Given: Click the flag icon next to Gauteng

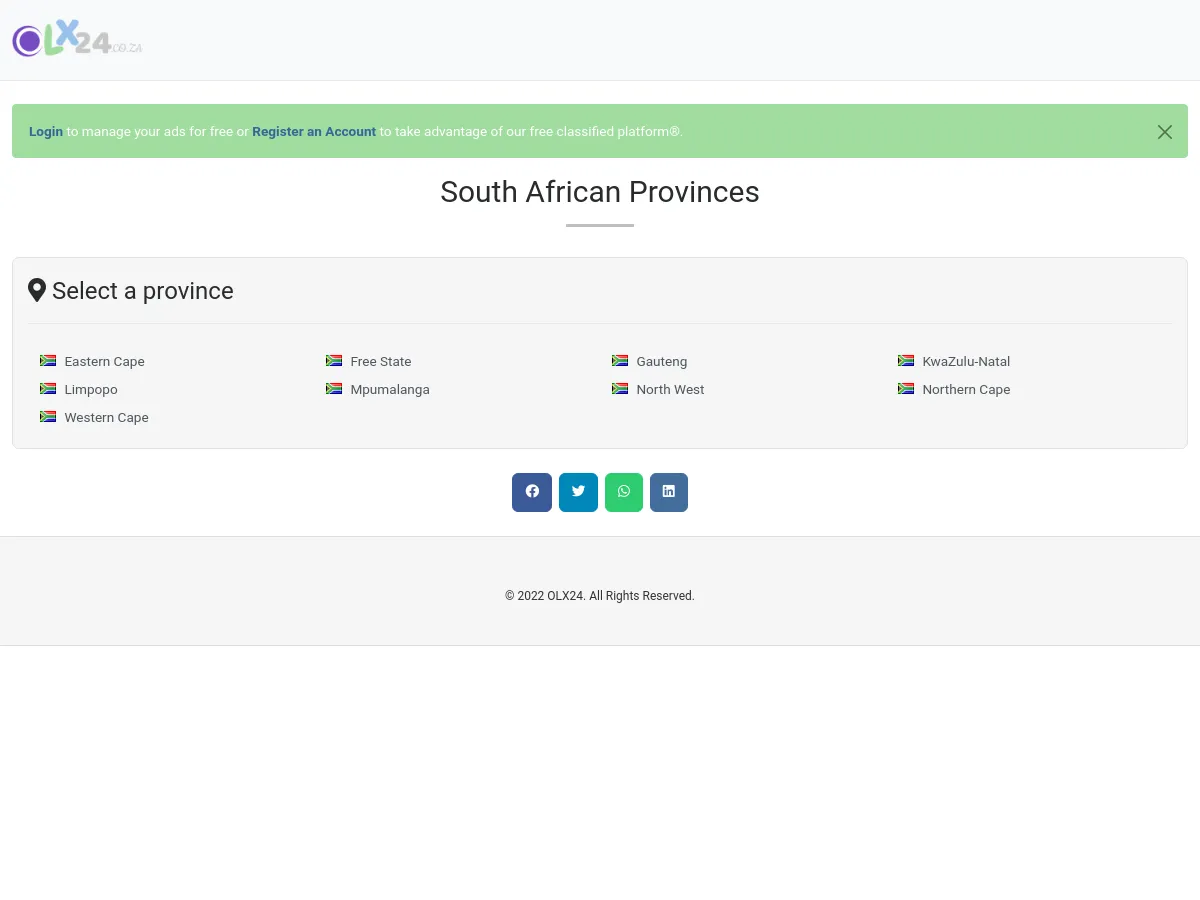Looking at the screenshot, I should tap(620, 360).
